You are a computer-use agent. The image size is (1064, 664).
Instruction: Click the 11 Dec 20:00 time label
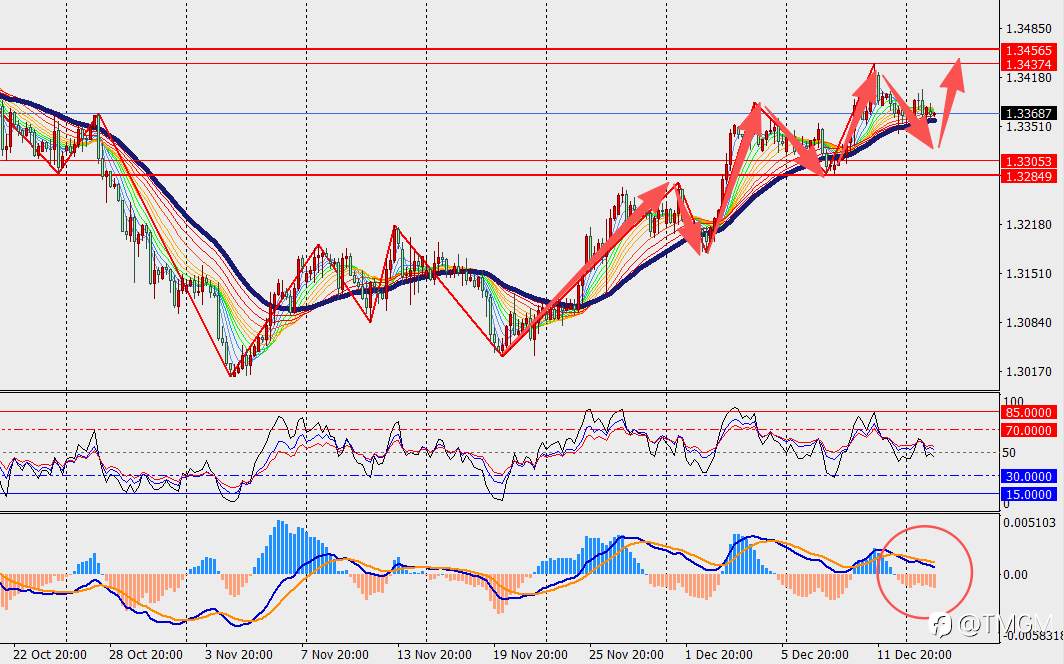click(913, 655)
